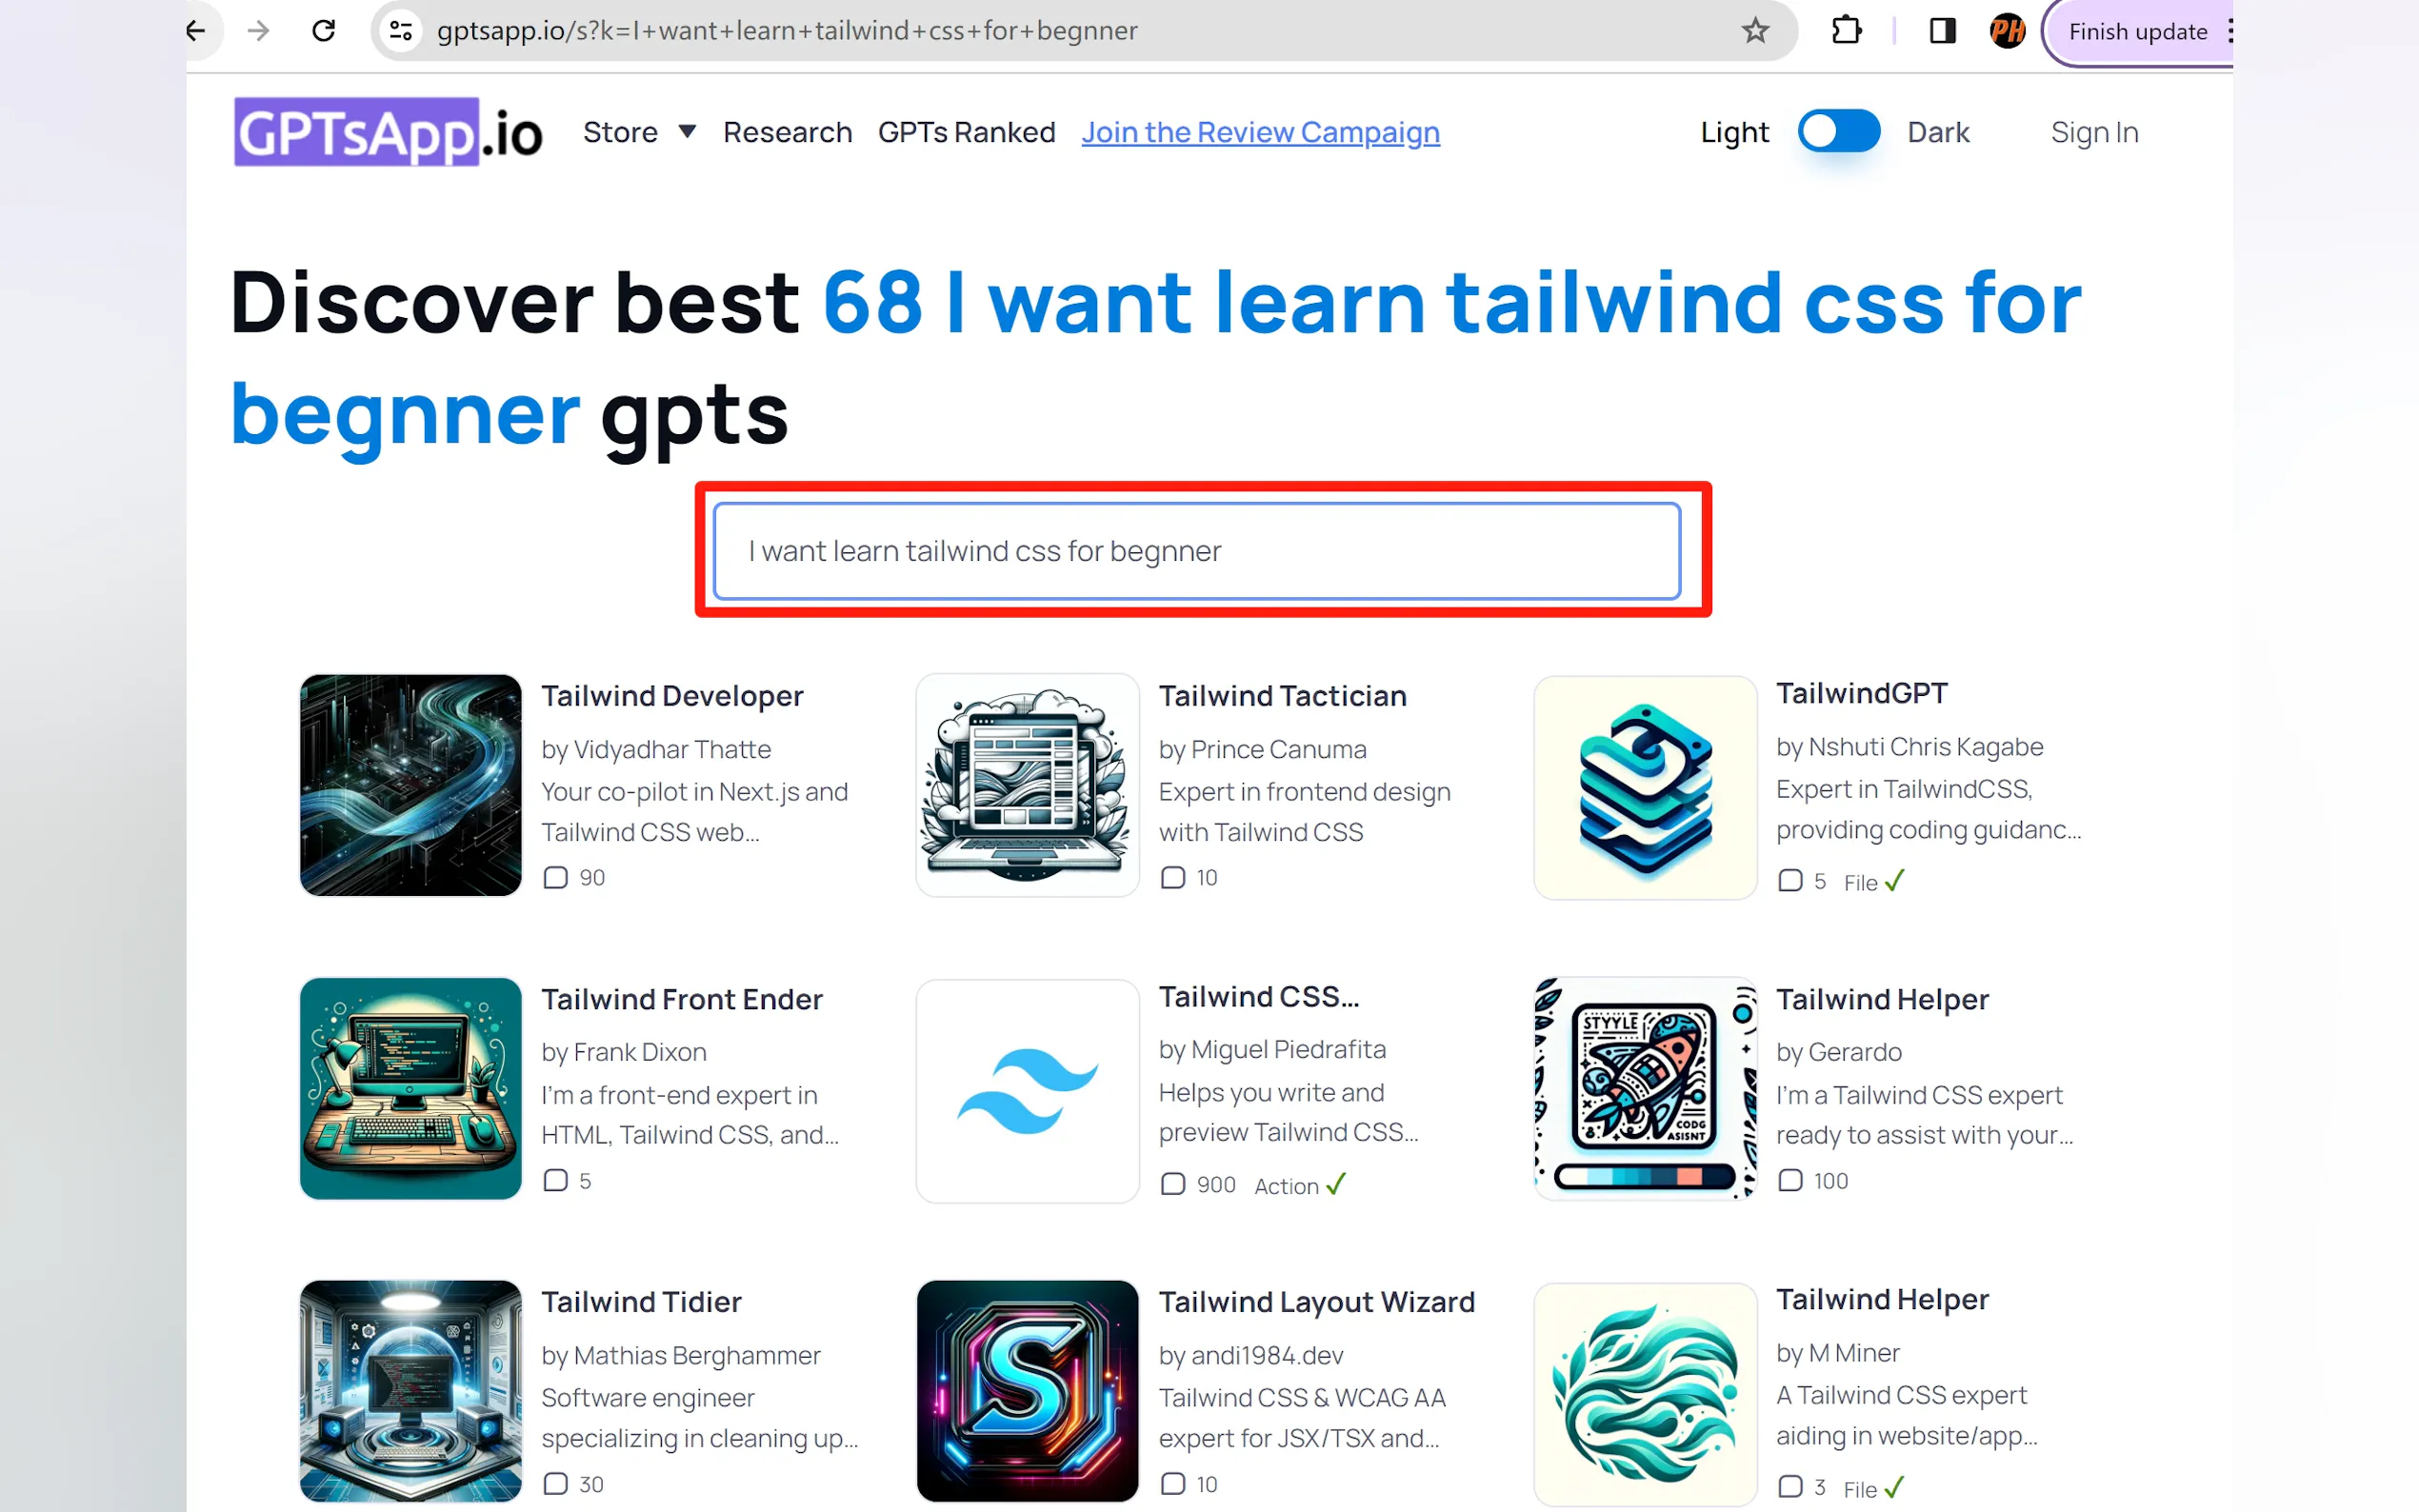Click the PH profile avatar icon

click(x=2006, y=31)
